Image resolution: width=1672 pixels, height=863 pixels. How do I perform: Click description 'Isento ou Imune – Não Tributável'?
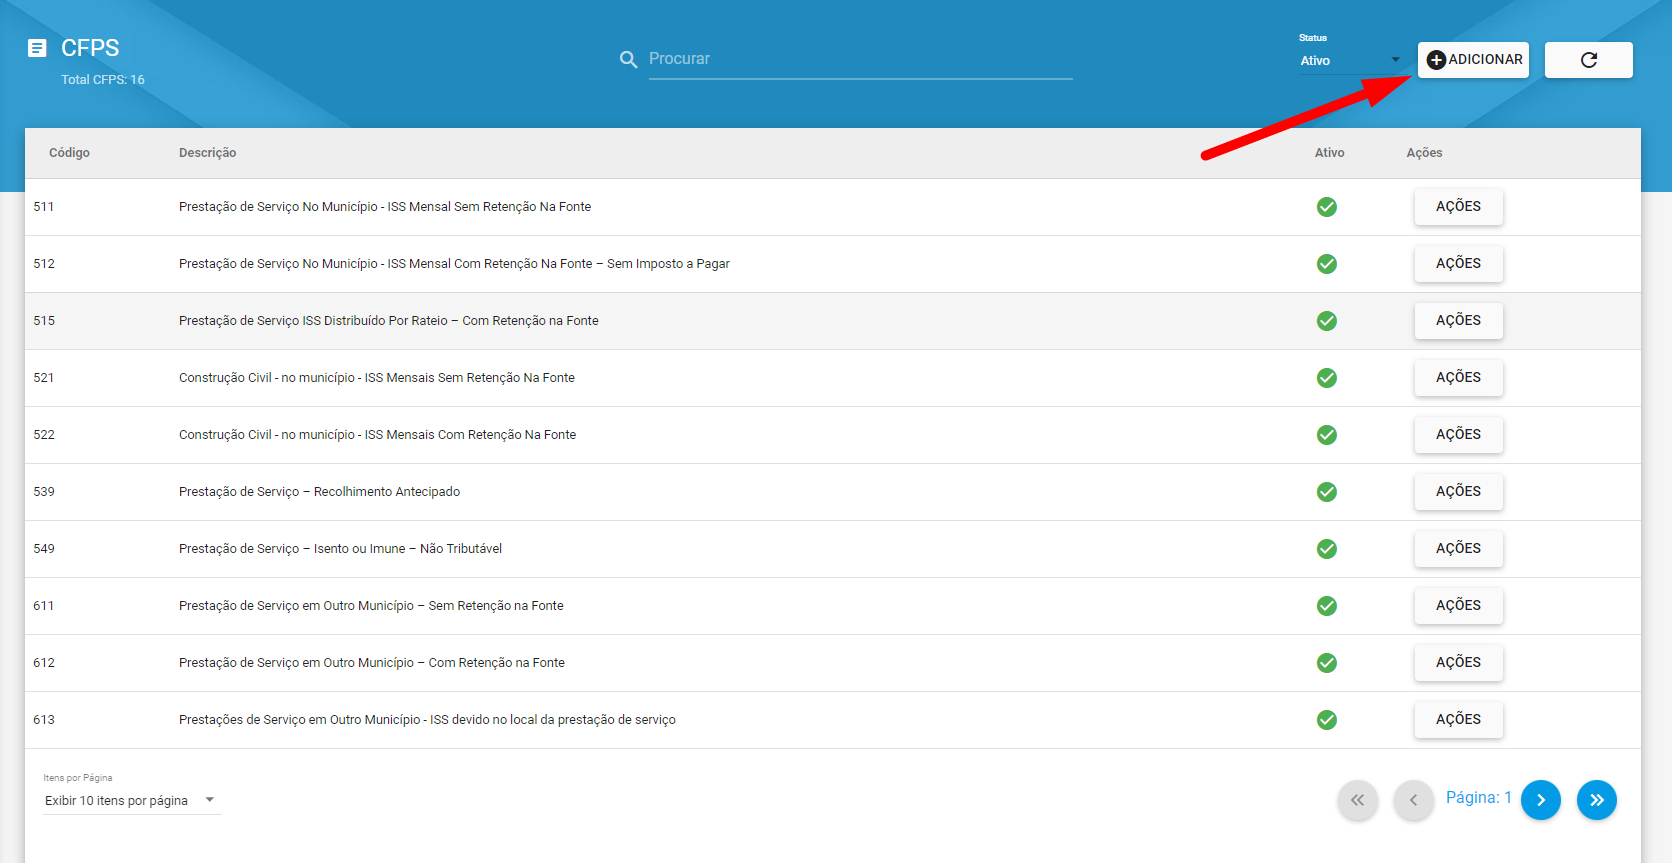[x=340, y=549]
